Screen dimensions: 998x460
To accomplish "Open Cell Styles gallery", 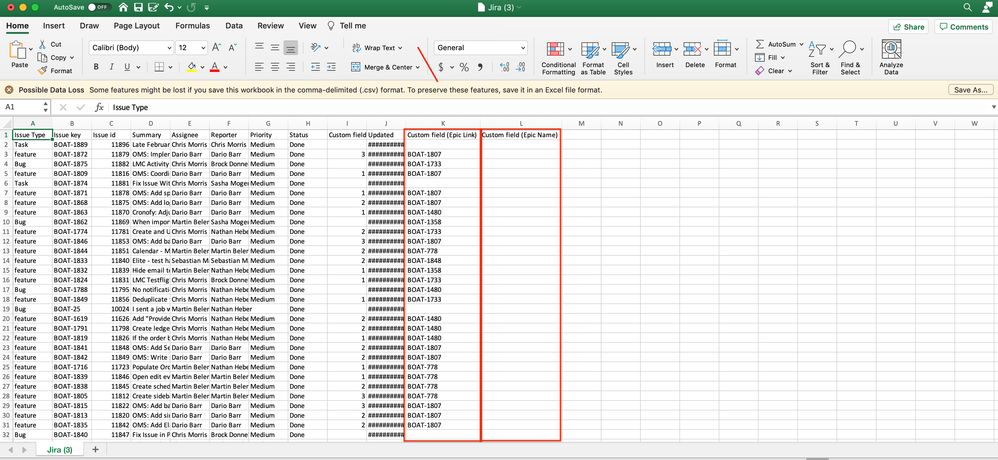I will pos(623,58).
